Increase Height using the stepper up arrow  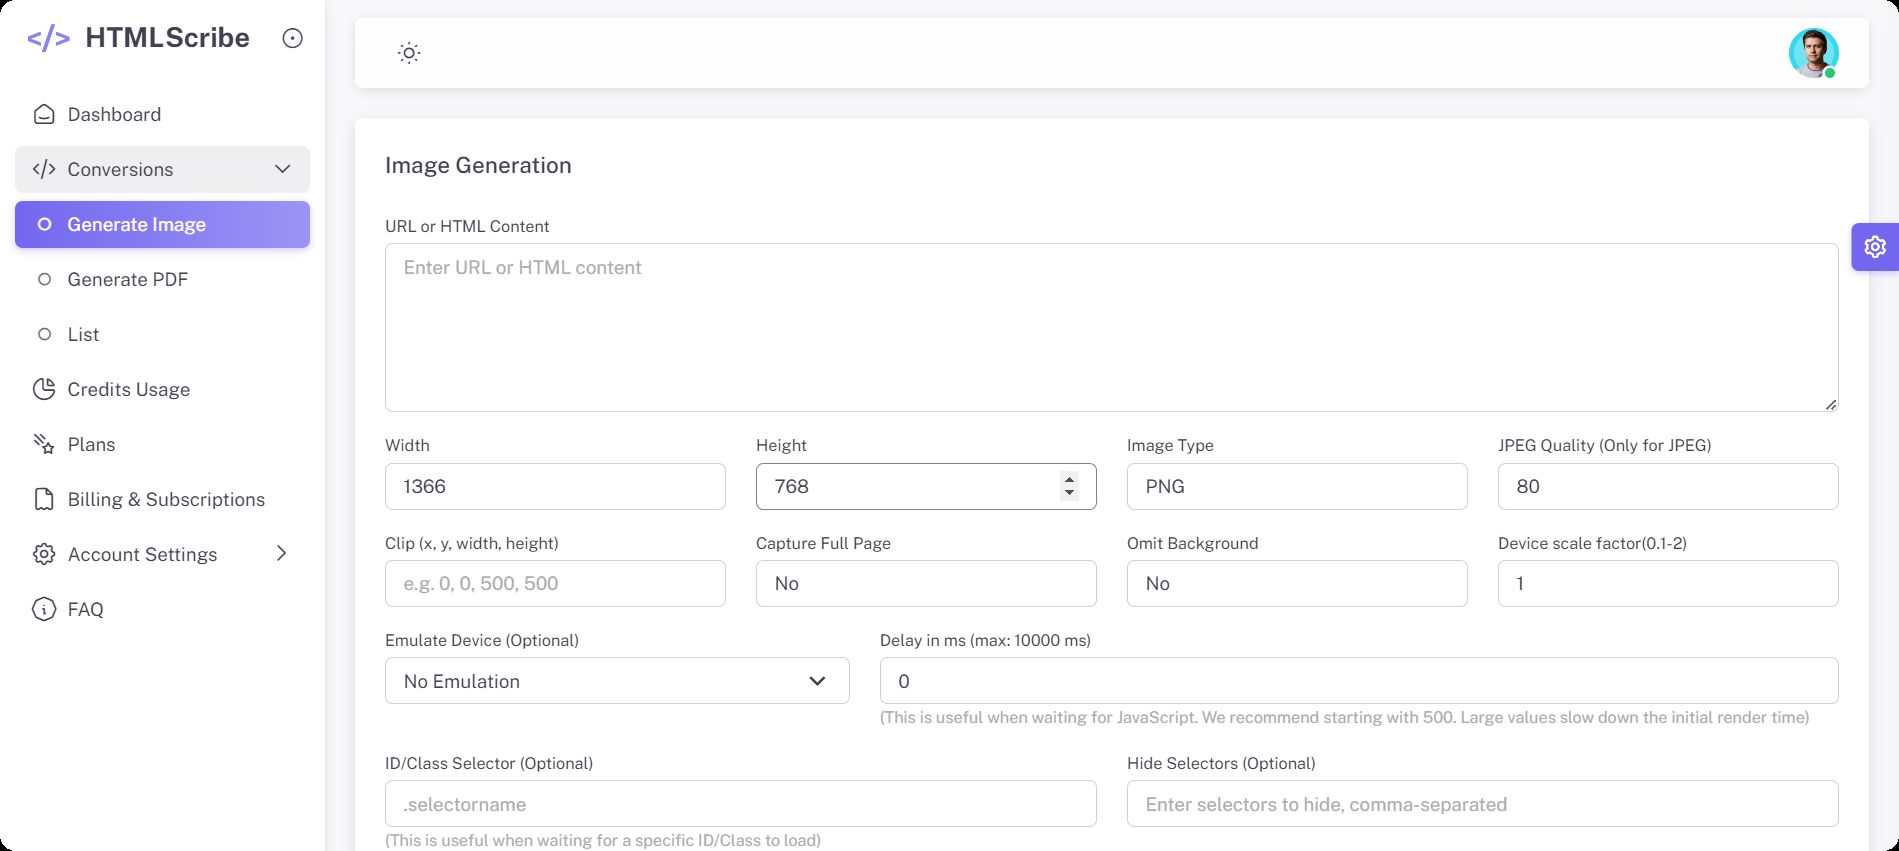pos(1069,479)
